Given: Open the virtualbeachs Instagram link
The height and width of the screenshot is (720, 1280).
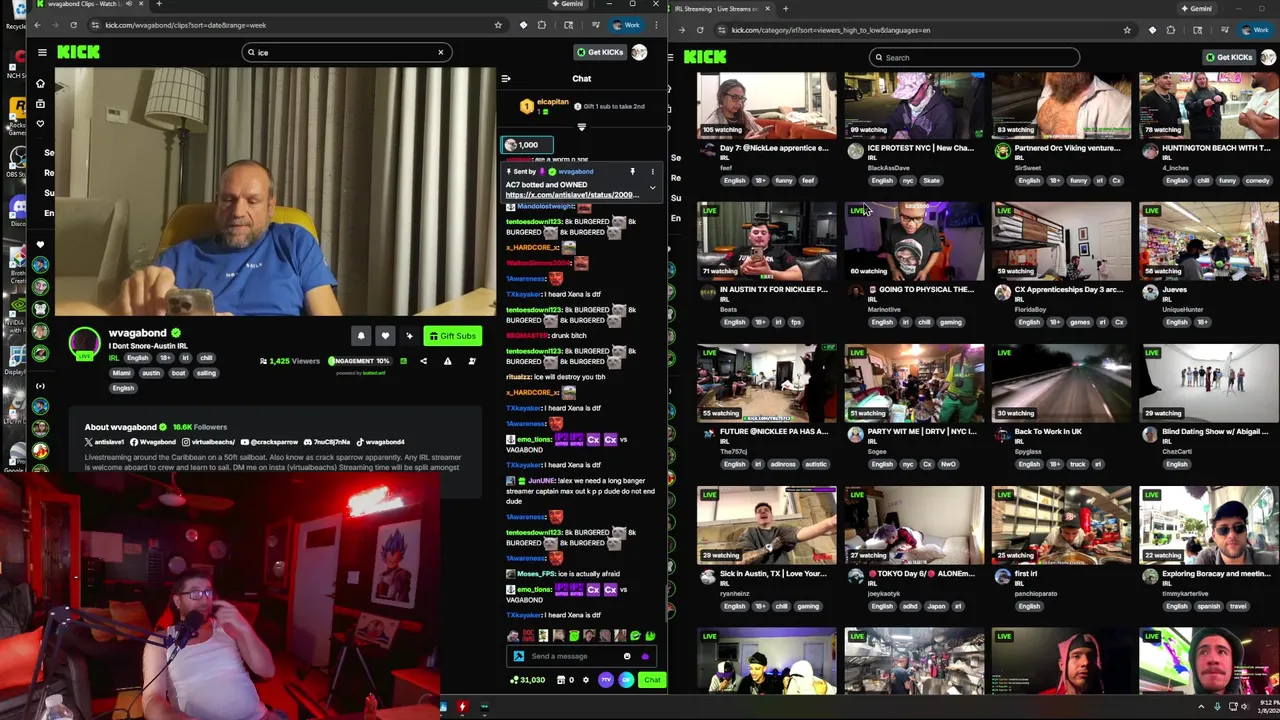Looking at the screenshot, I should [207, 442].
